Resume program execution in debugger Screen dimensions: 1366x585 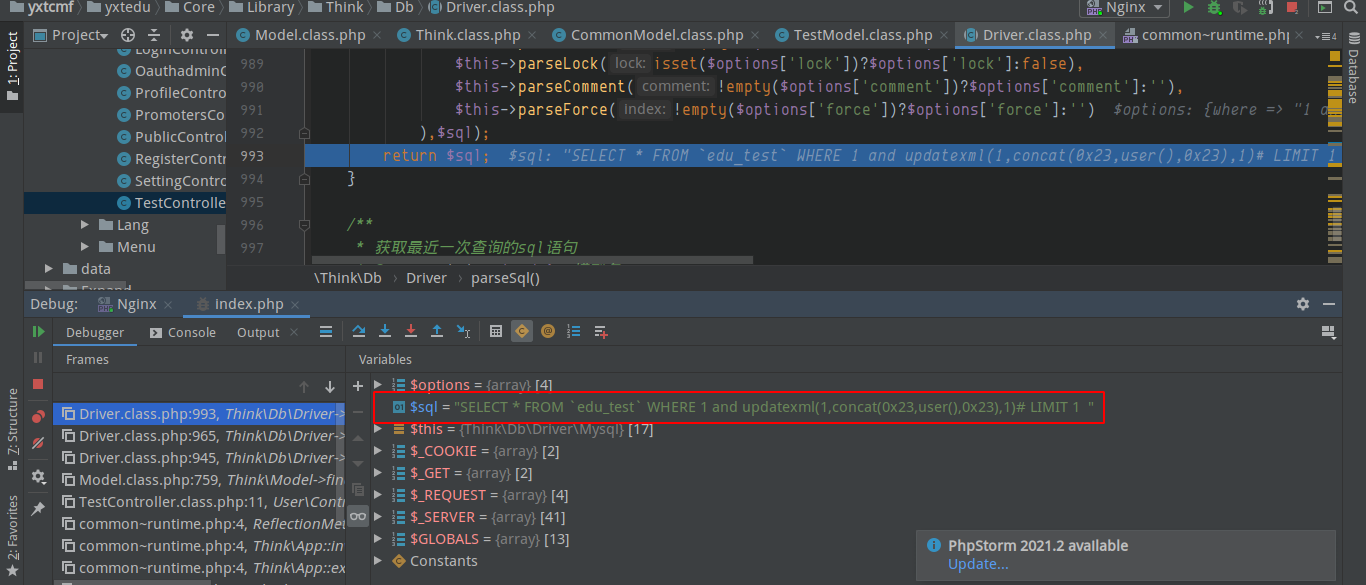click(38, 331)
